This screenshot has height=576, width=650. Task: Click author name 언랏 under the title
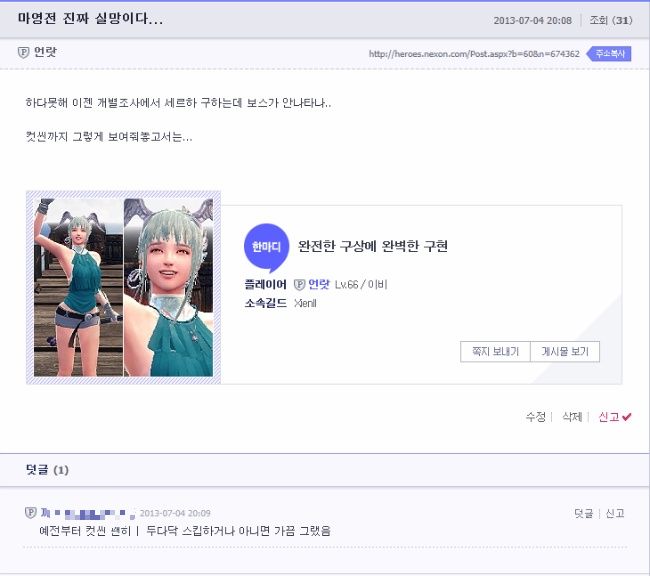45,52
